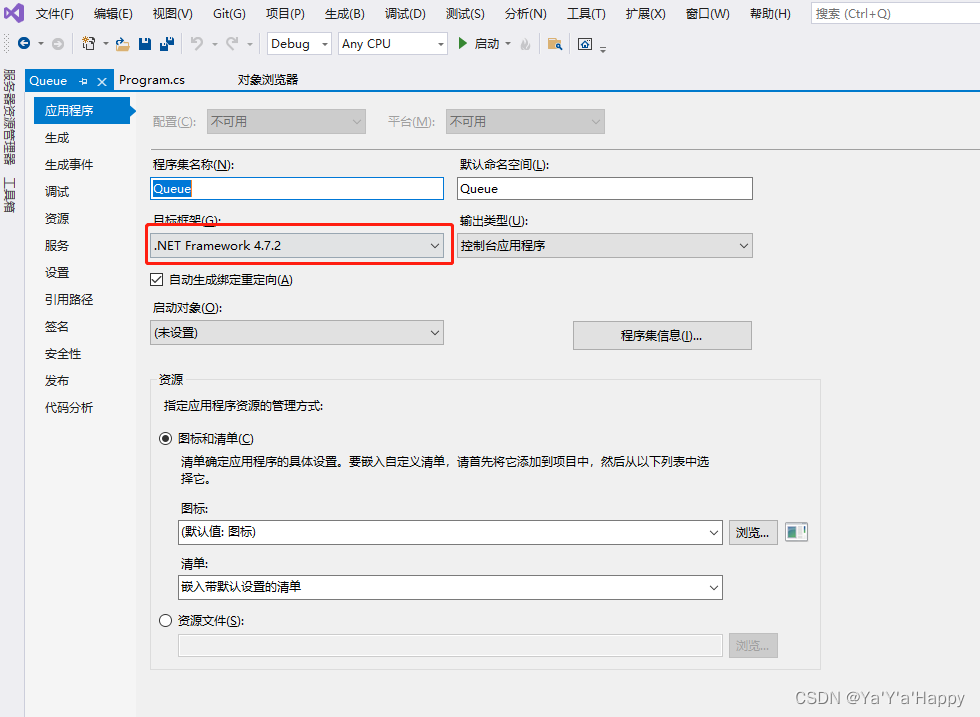The image size is (980, 717).
Task: Open the icon (默认值: 图标) dropdown
Action: click(451, 533)
